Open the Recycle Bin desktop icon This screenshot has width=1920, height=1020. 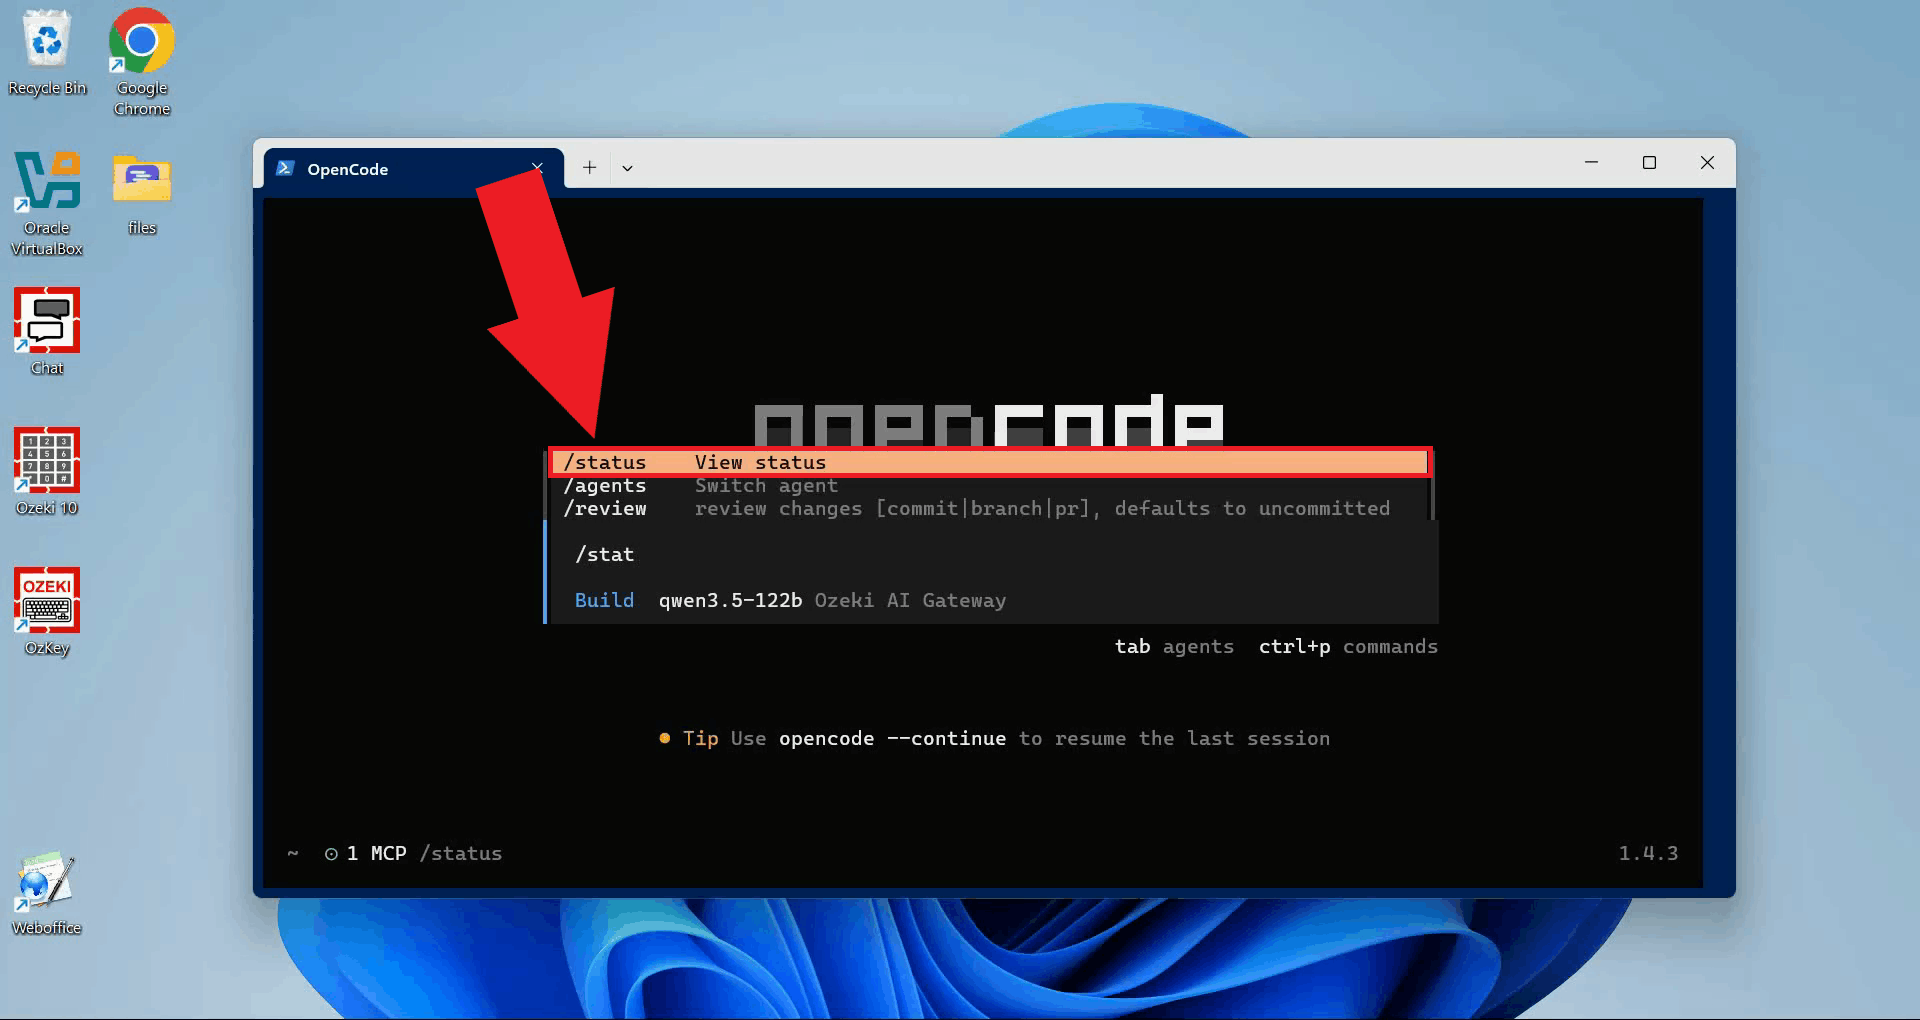coord(47,52)
